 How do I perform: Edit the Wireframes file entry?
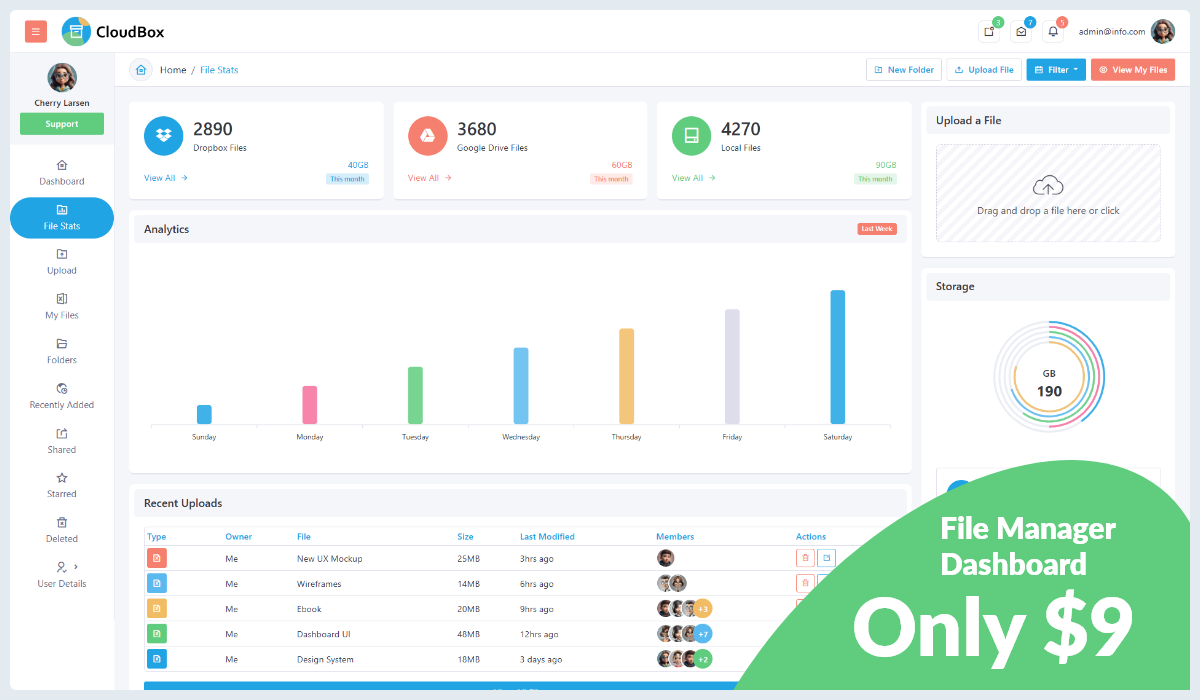(826, 582)
